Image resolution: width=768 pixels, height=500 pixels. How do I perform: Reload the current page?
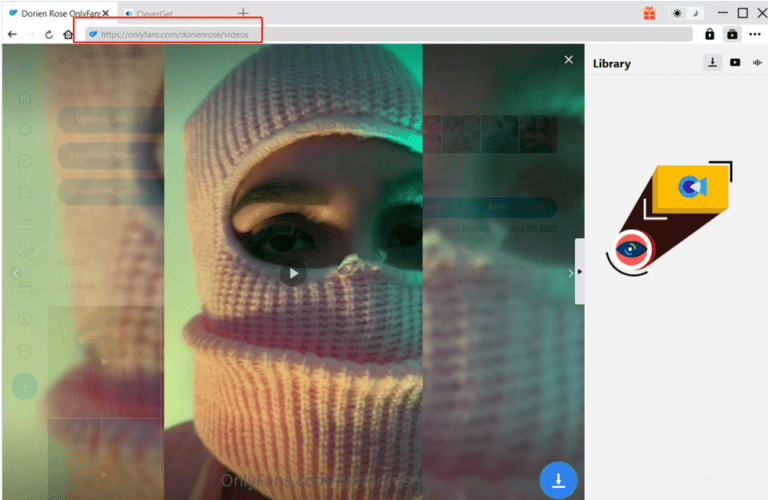coord(49,34)
